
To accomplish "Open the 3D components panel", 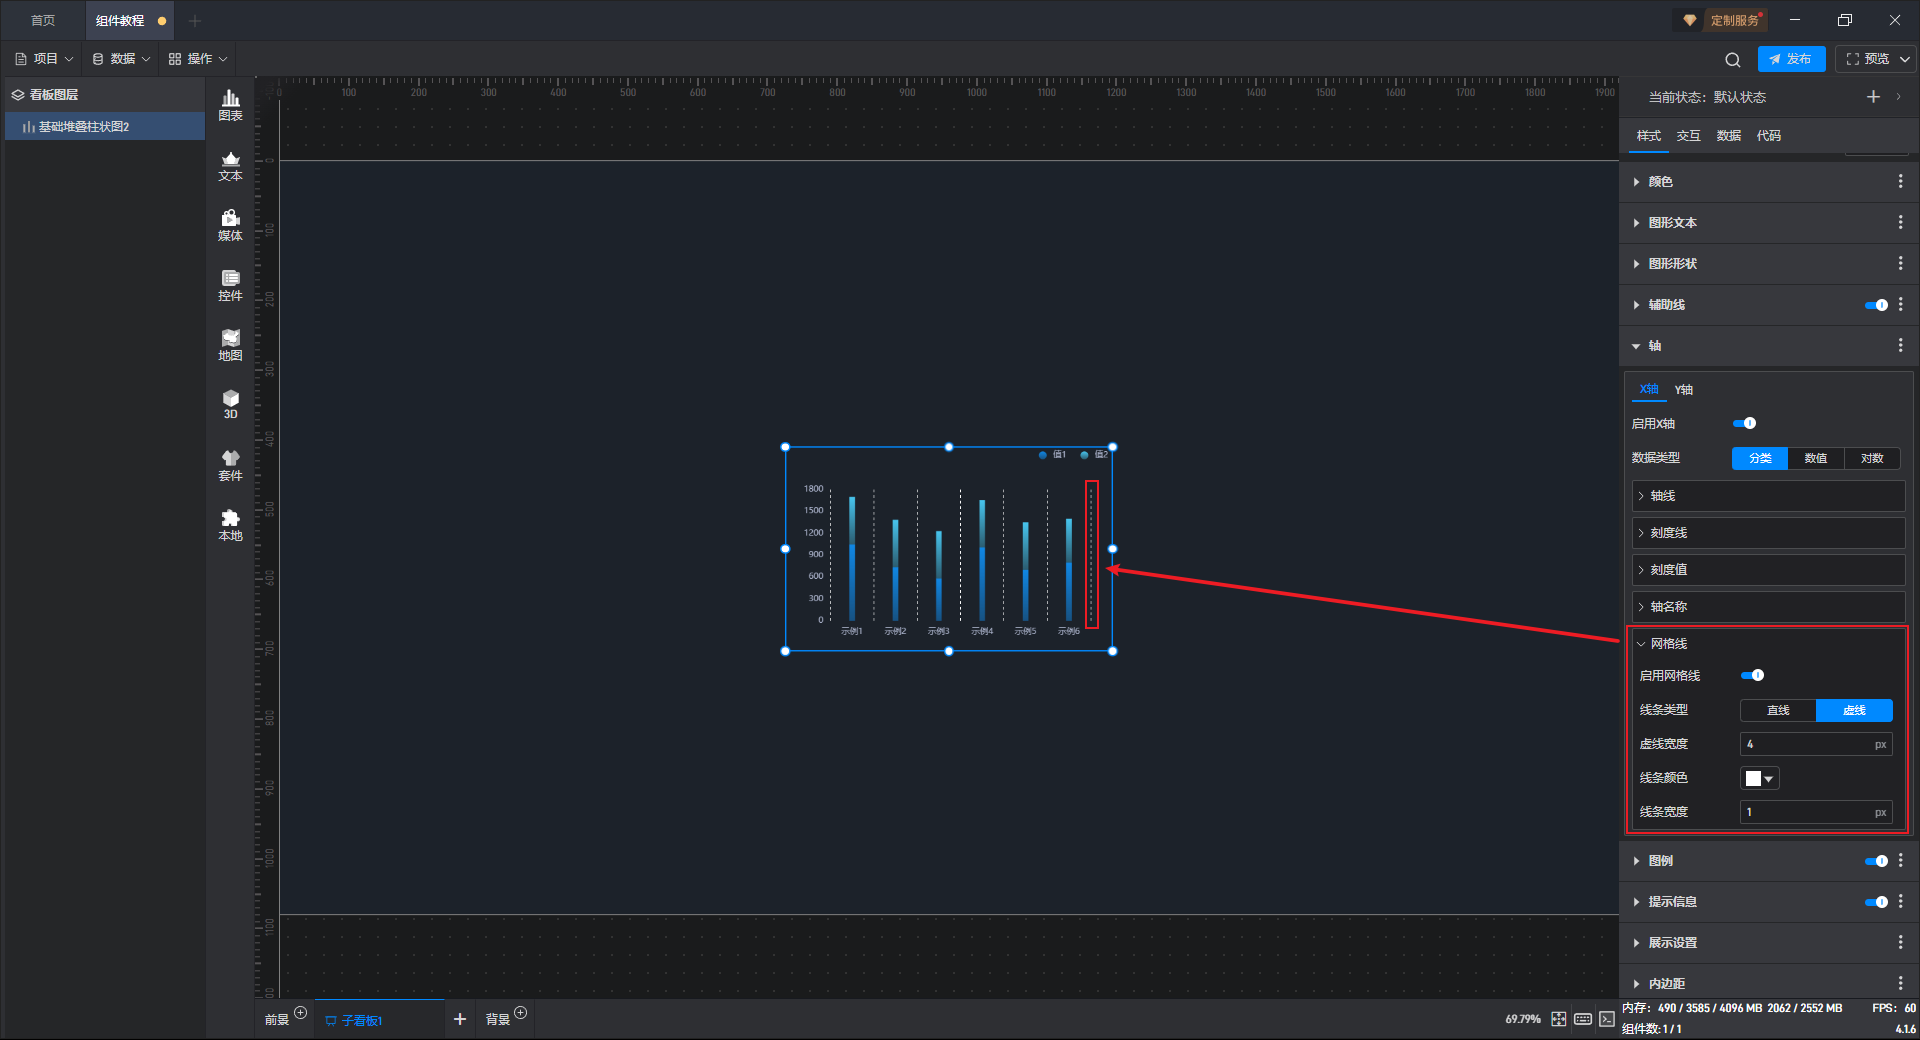I will pos(230,404).
